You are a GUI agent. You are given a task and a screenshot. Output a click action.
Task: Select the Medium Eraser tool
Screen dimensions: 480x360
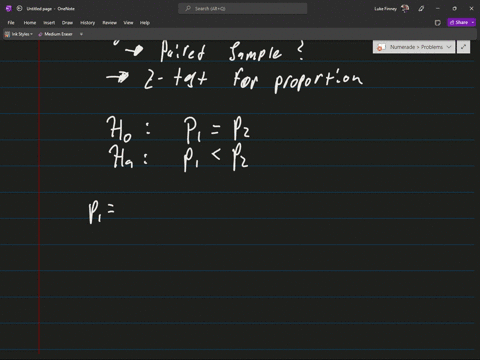pos(55,34)
